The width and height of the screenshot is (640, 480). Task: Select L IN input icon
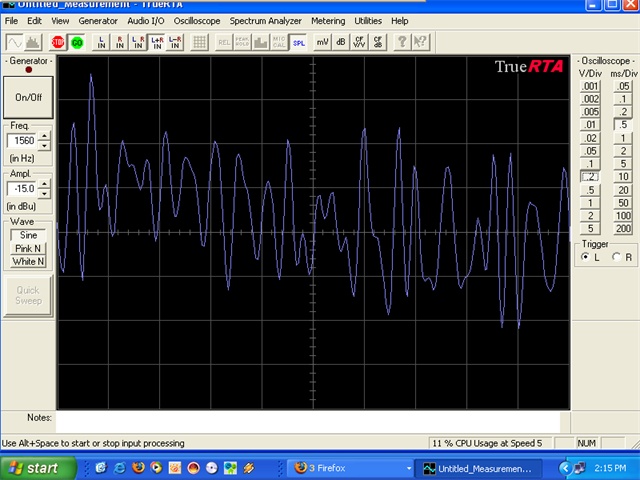coord(101,42)
